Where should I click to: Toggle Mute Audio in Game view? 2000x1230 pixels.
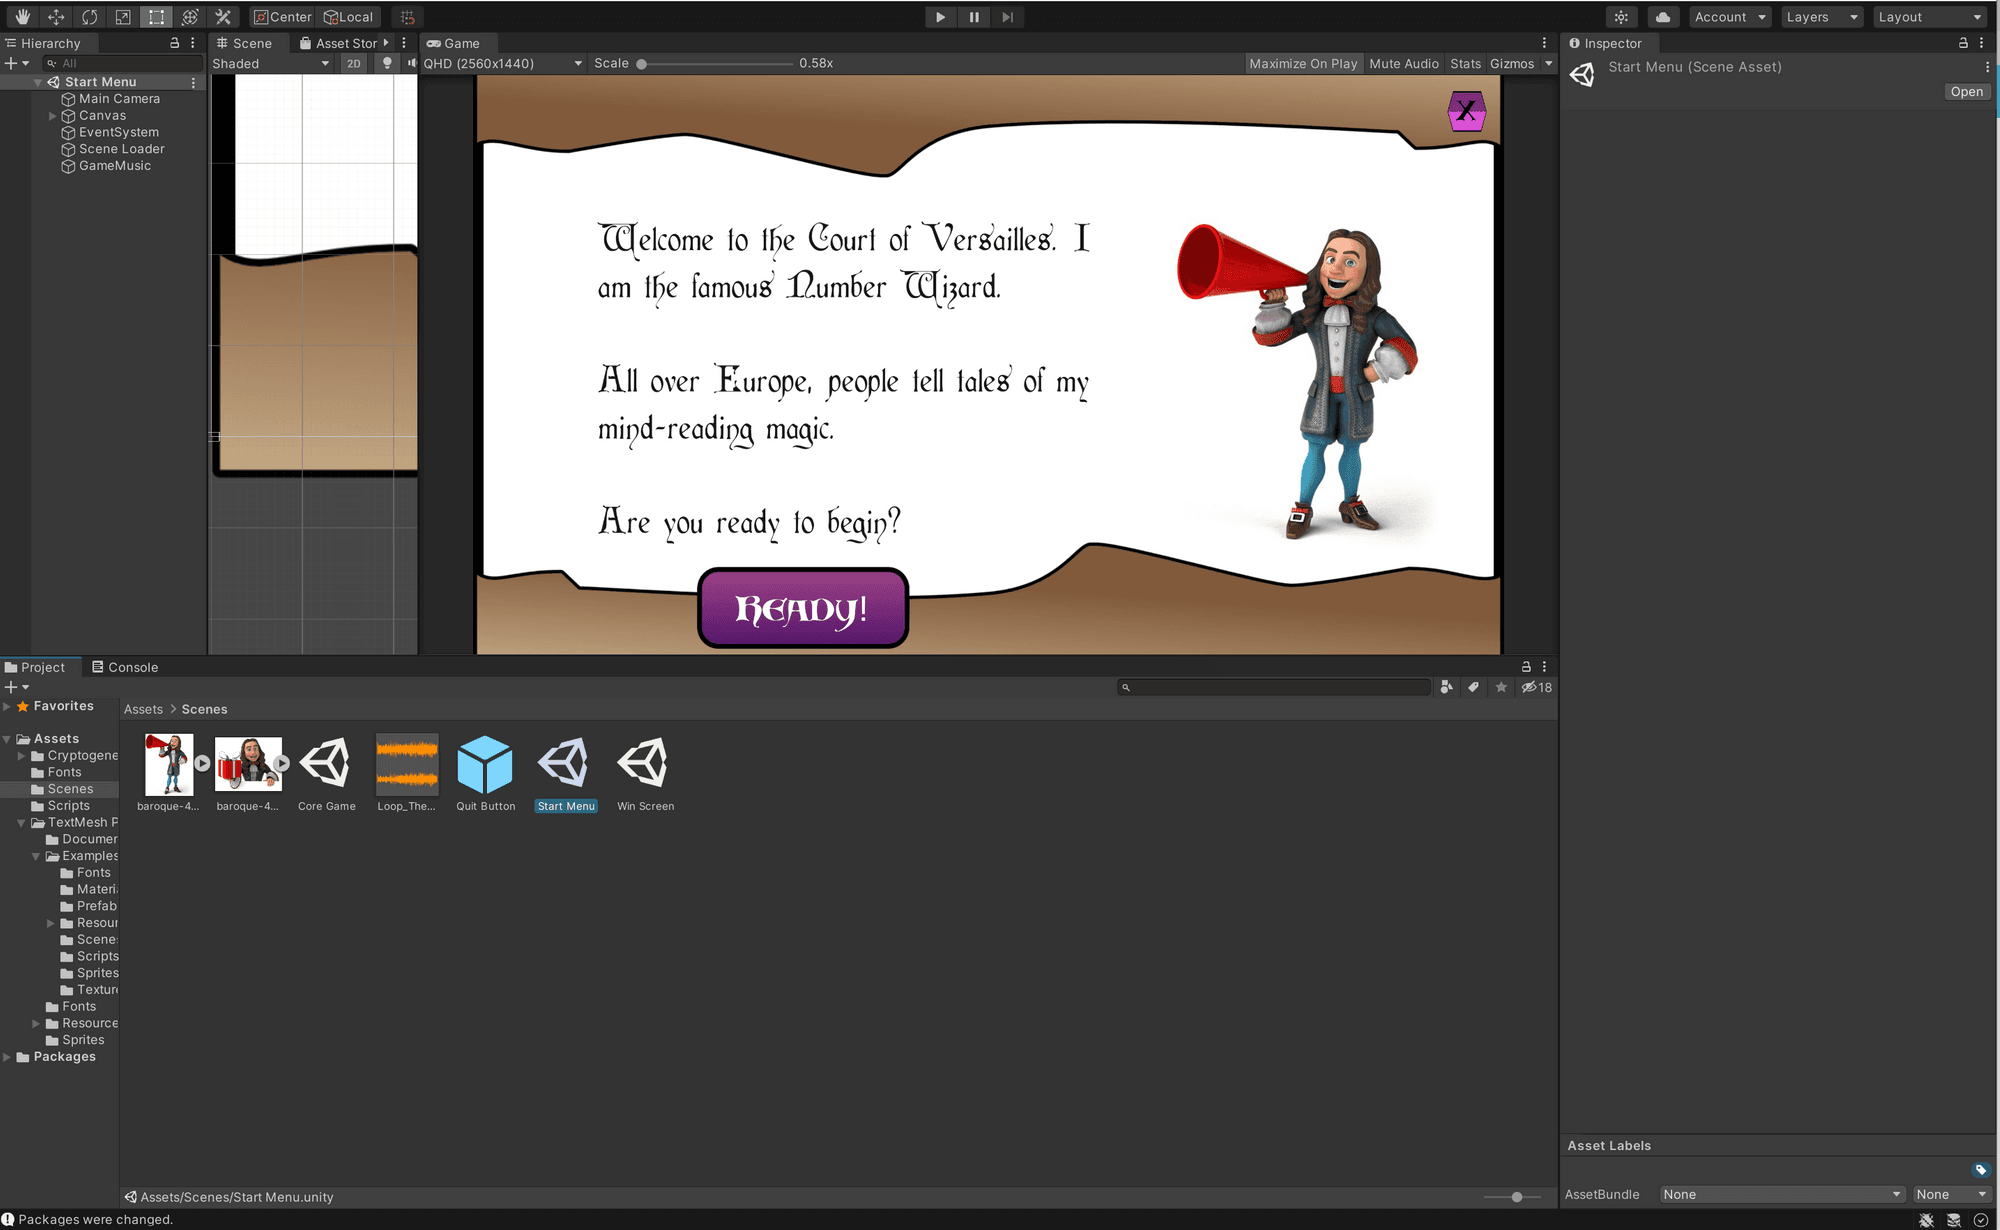point(1403,63)
